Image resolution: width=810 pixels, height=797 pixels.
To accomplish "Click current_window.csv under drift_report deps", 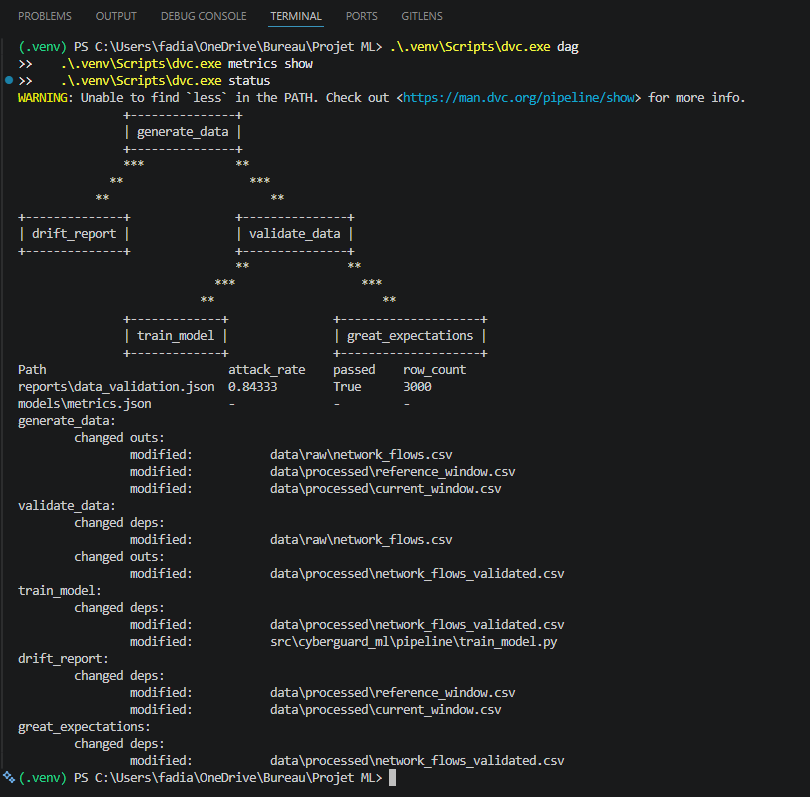I will tap(385, 710).
